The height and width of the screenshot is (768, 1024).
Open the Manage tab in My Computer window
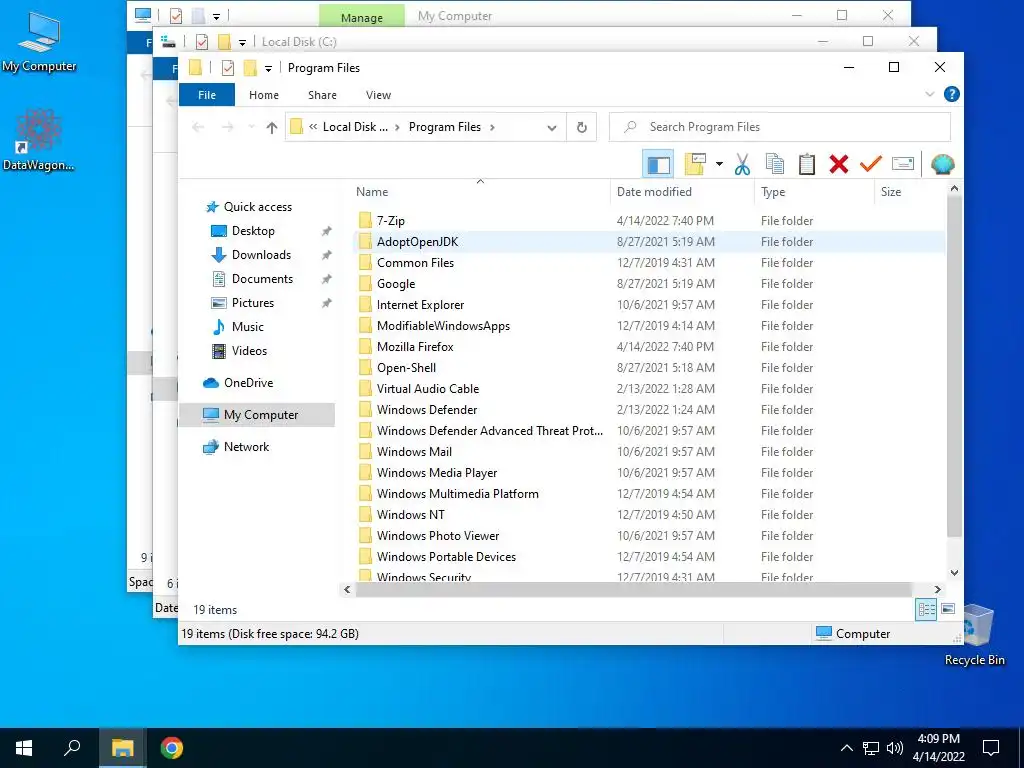[x=362, y=18]
